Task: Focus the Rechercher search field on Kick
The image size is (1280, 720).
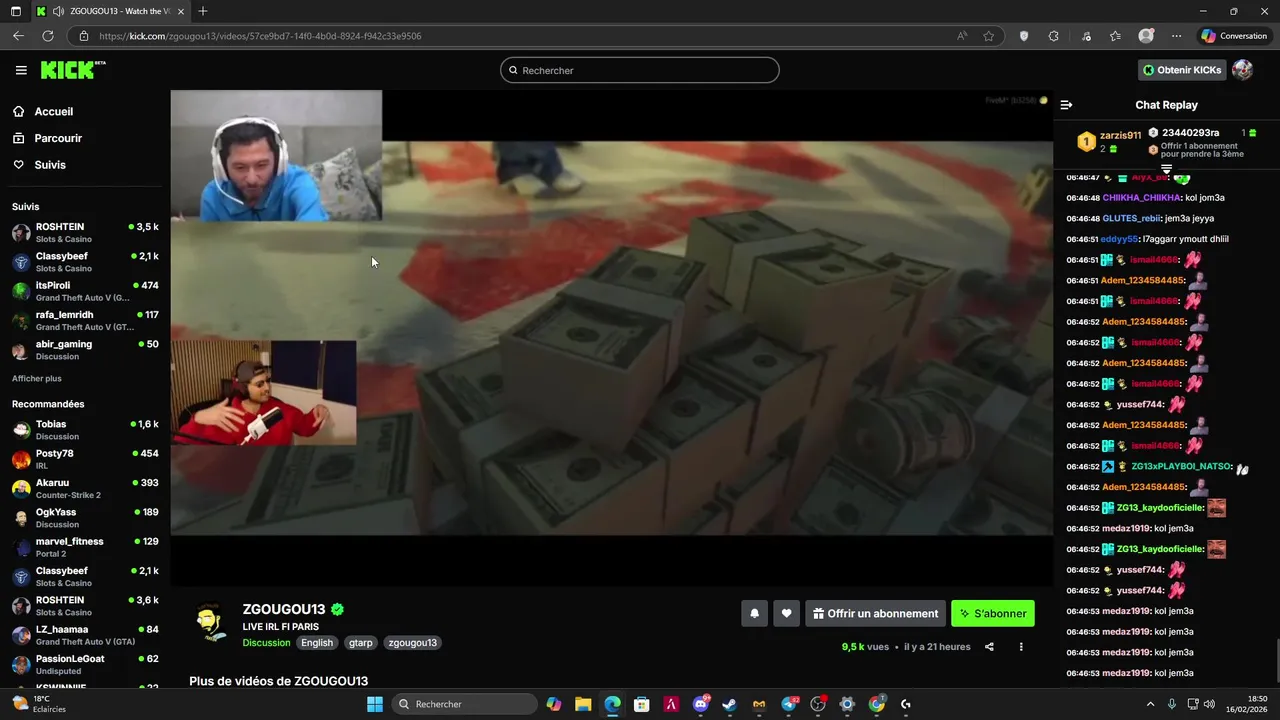Action: (x=640, y=70)
